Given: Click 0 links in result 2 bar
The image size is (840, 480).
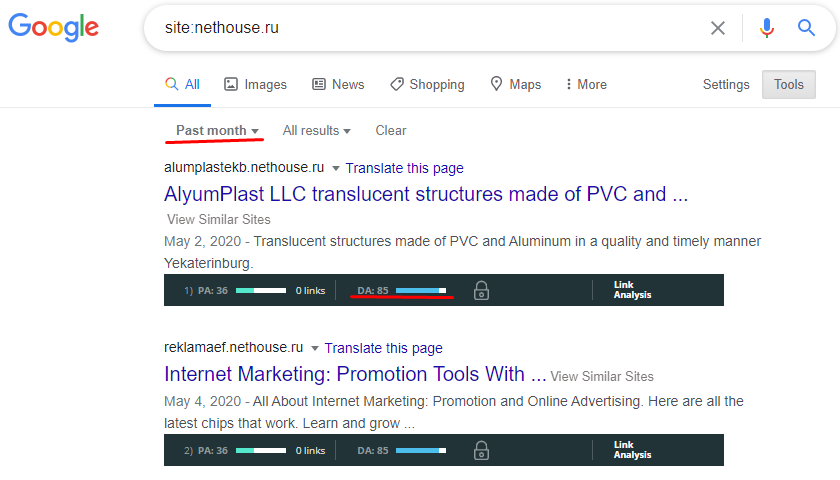Looking at the screenshot, I should pos(310,451).
